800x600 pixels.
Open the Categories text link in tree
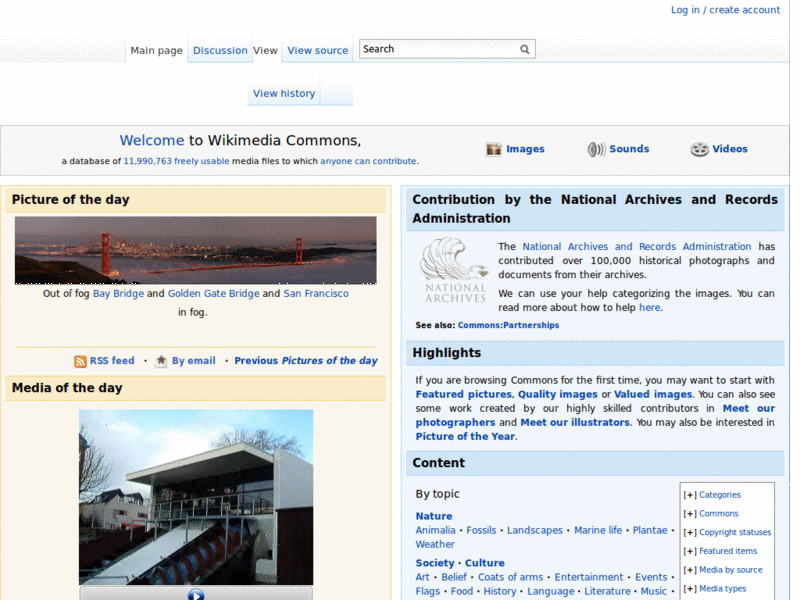(x=720, y=495)
